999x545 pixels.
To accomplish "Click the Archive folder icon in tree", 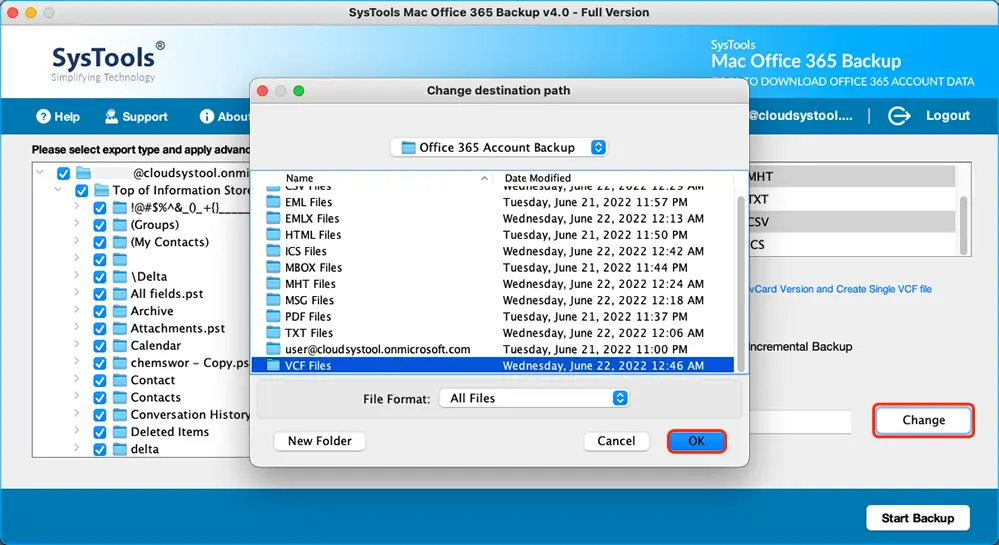I will pyautogui.click(x=120, y=311).
